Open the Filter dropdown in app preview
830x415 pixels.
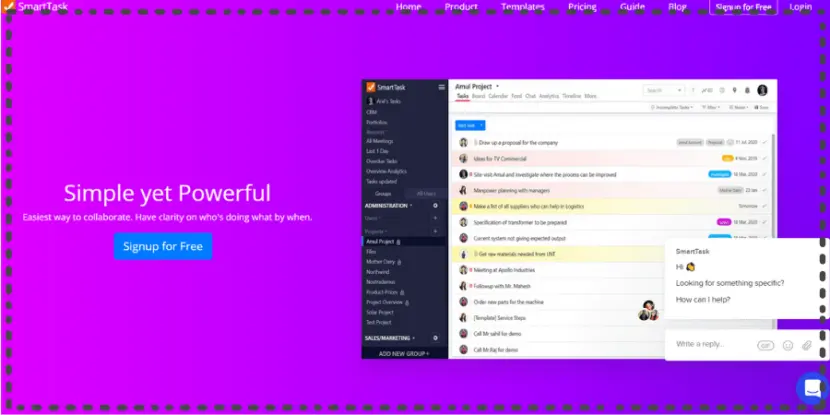pos(711,107)
